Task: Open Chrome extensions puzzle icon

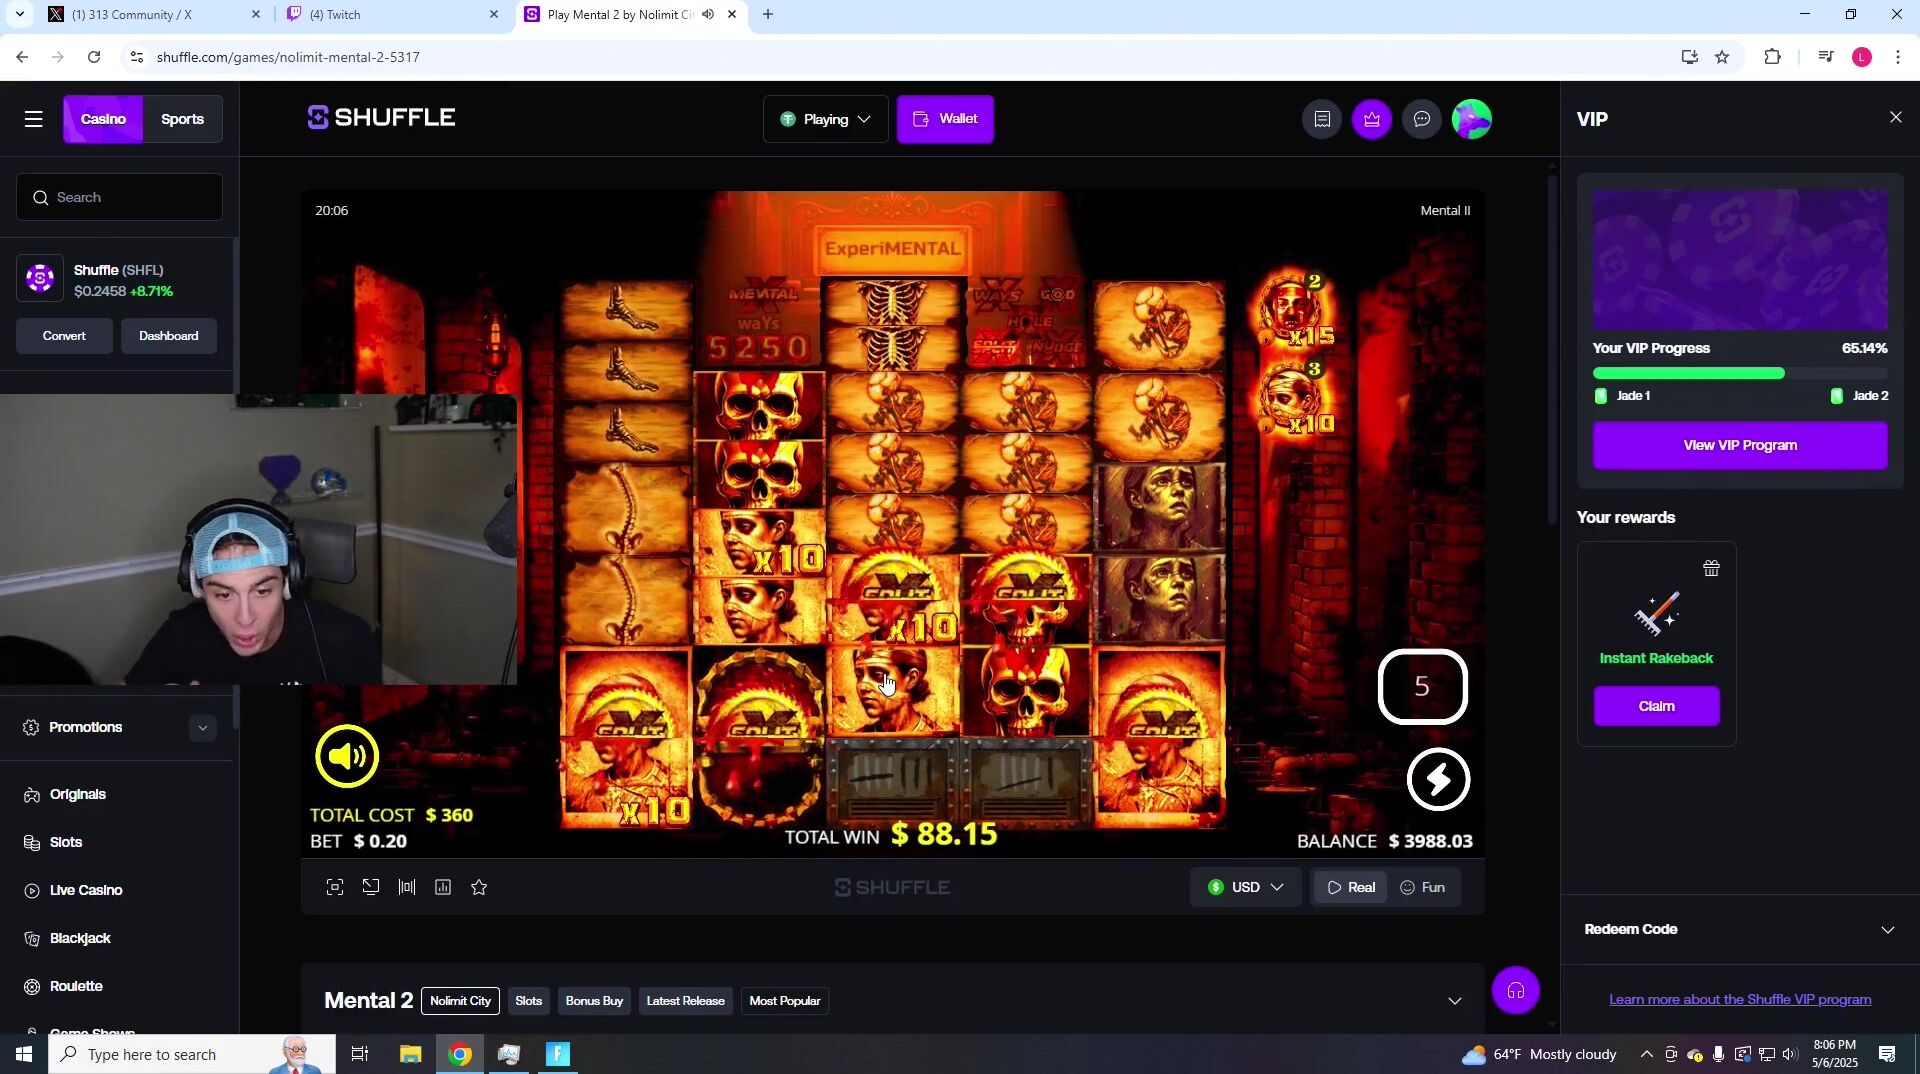Action: click(x=1772, y=57)
